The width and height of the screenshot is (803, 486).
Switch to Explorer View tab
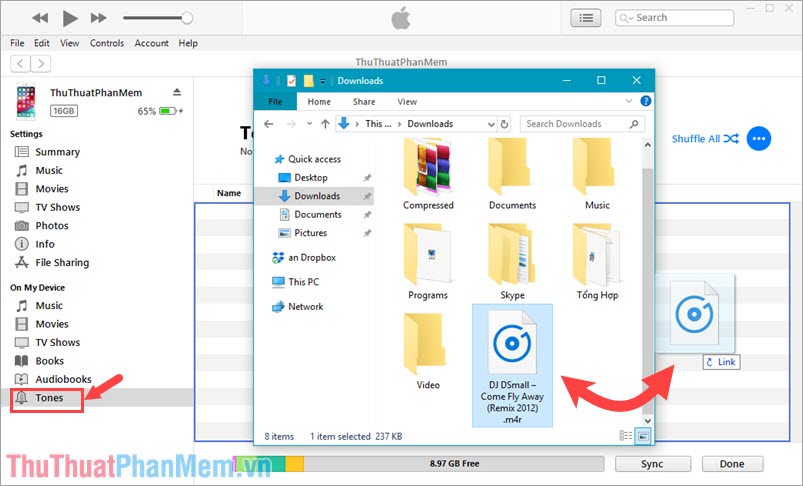[407, 101]
